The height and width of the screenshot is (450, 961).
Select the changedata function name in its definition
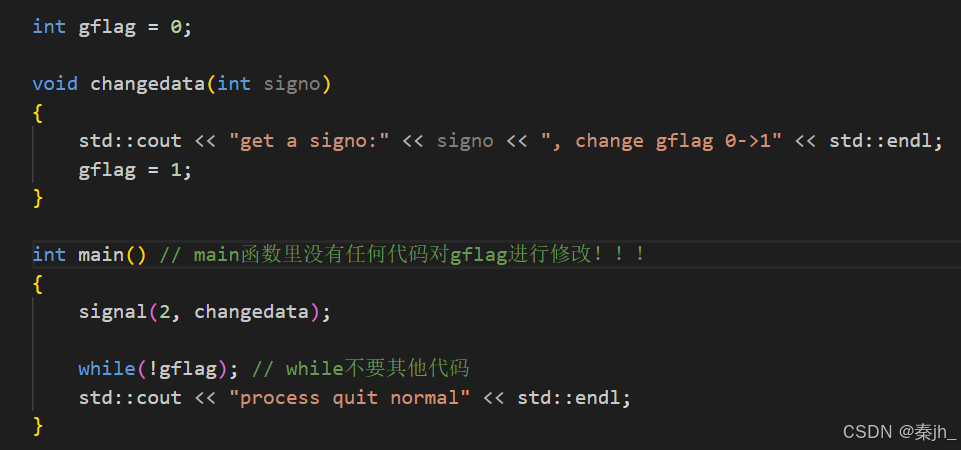(147, 83)
